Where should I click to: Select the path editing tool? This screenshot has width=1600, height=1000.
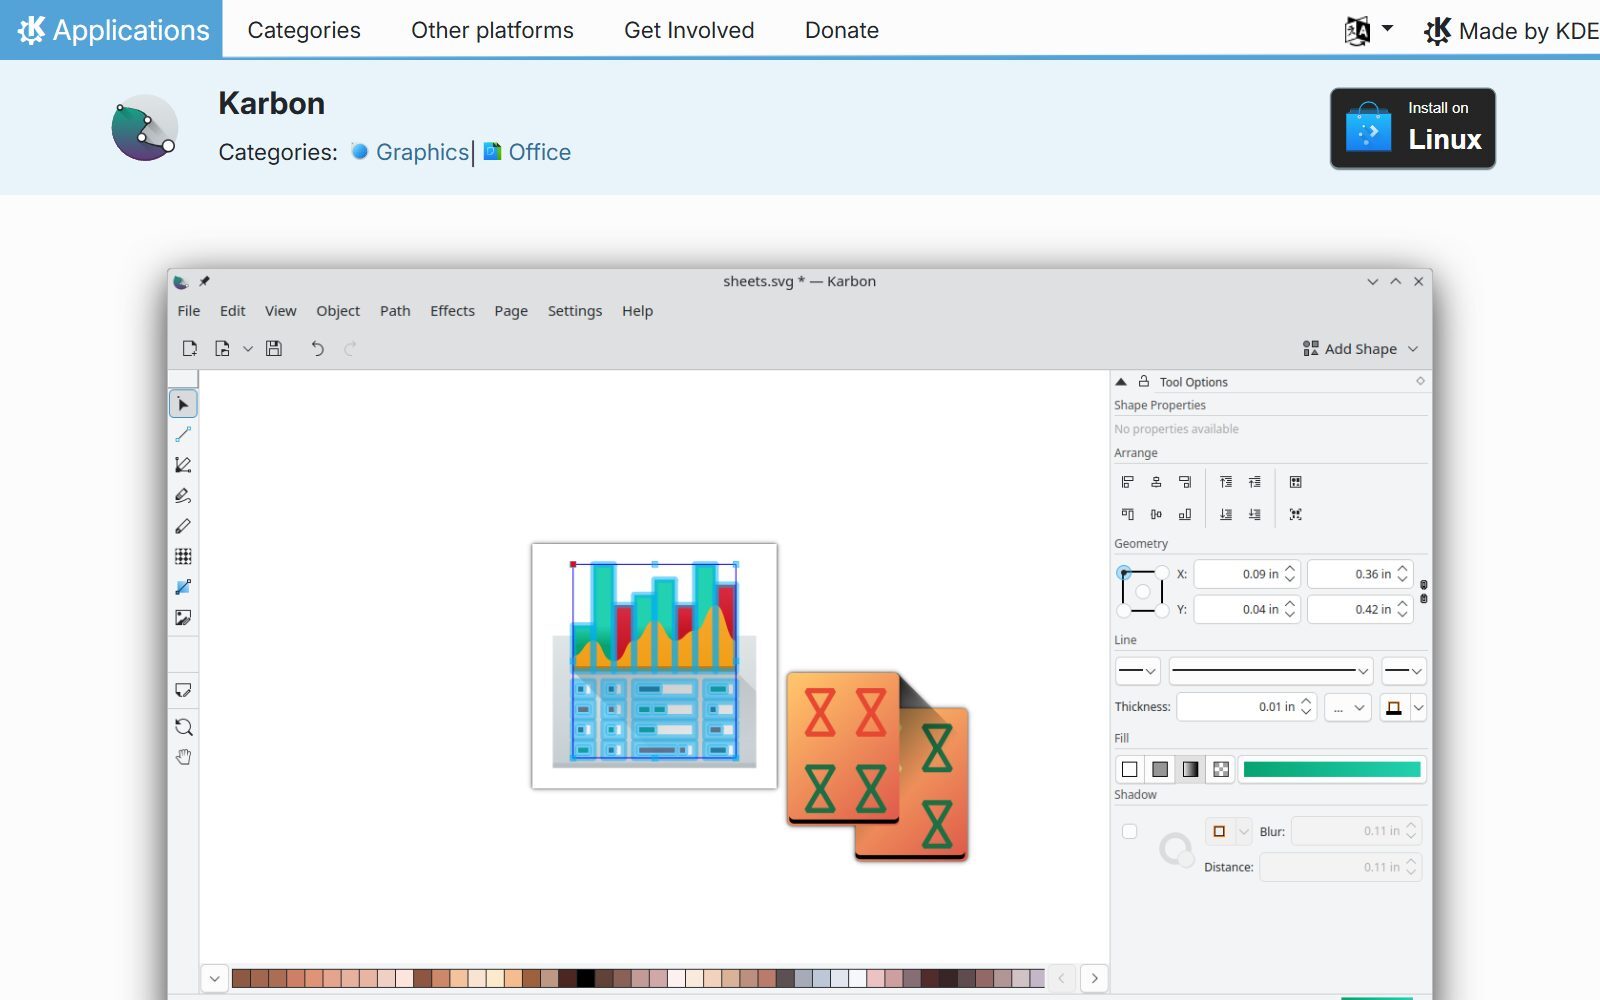tap(183, 465)
